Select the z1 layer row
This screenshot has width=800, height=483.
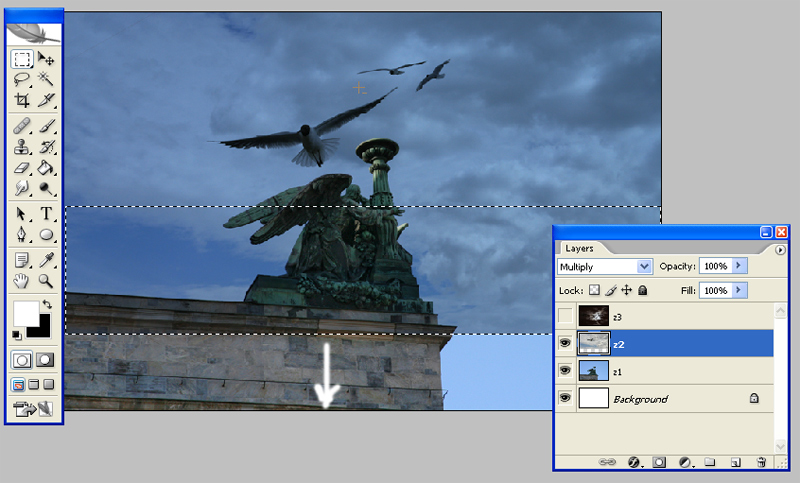pos(665,371)
